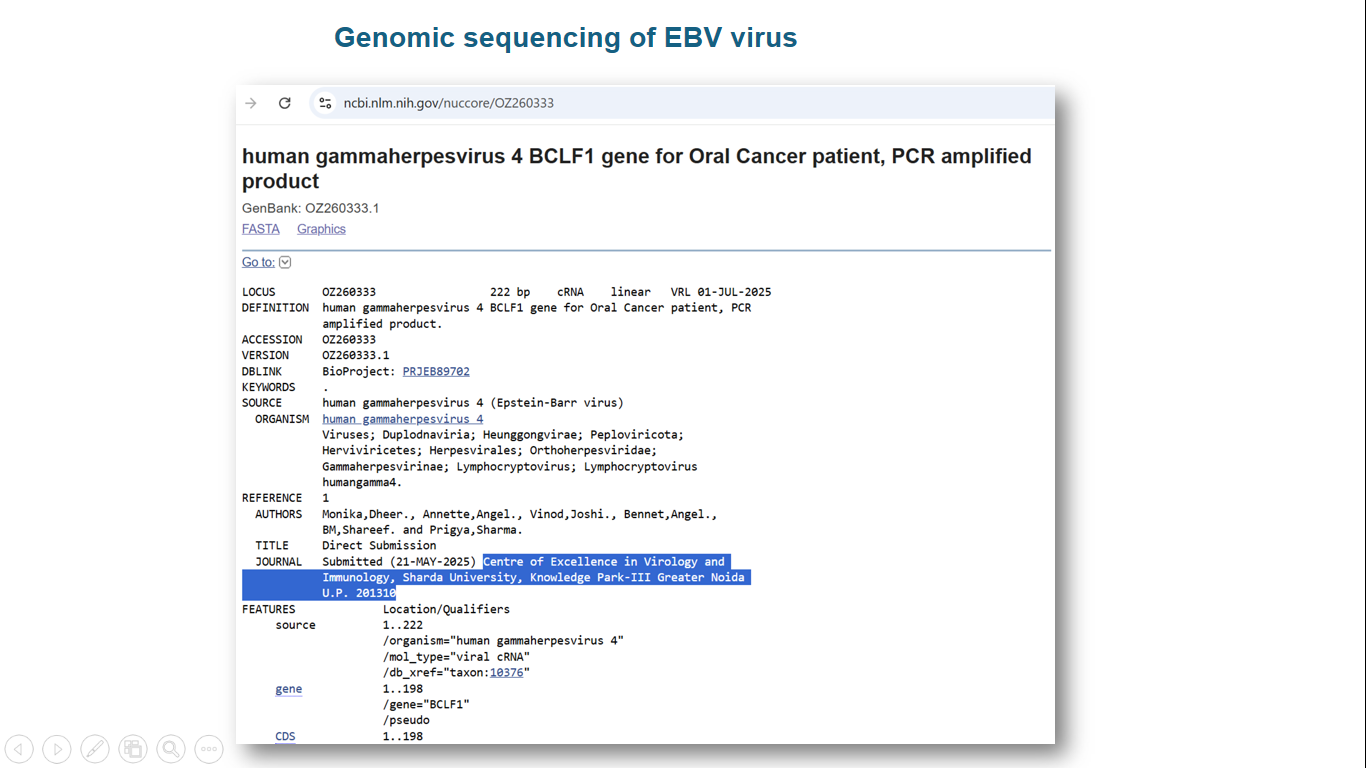
Task: Open BioProject PRJEB89702 link
Action: (436, 371)
